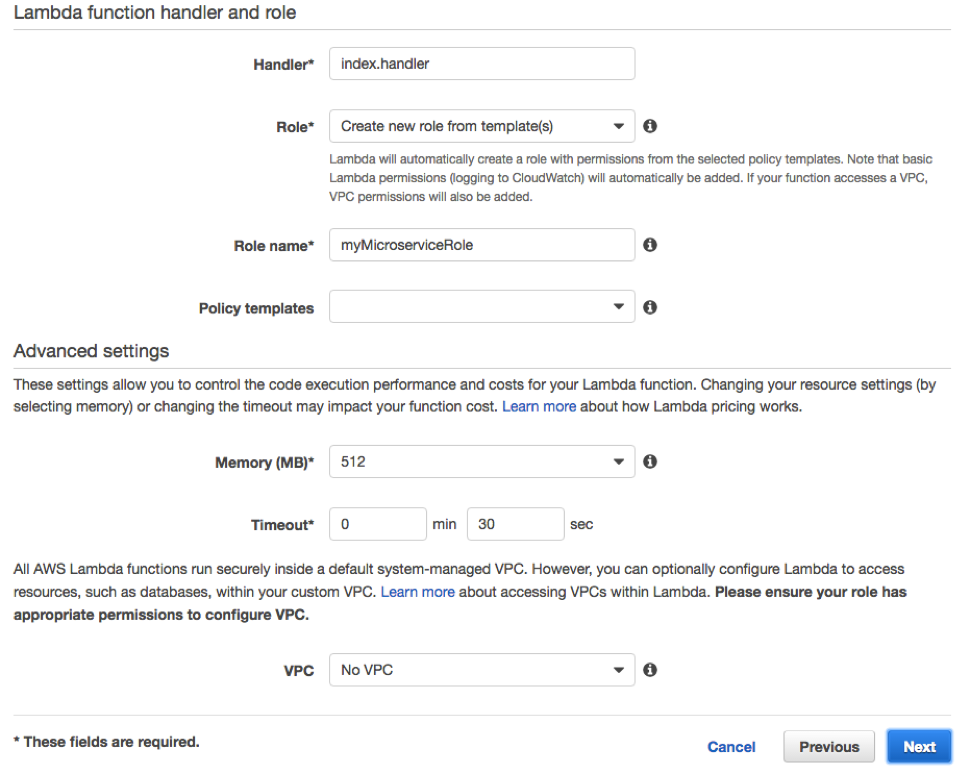Click the Handler input field
This screenshot has width=970, height=774.
pos(482,64)
